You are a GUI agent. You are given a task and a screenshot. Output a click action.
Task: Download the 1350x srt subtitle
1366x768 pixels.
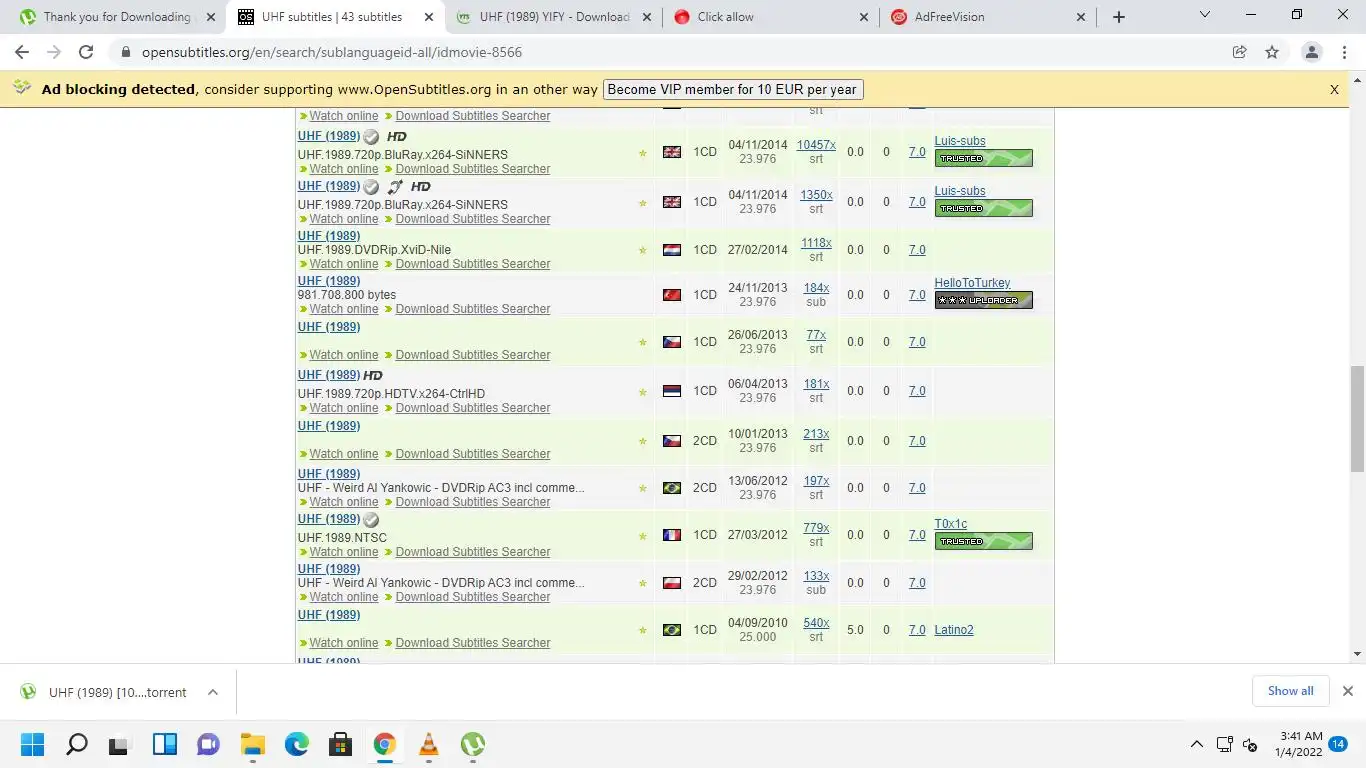tap(816, 195)
